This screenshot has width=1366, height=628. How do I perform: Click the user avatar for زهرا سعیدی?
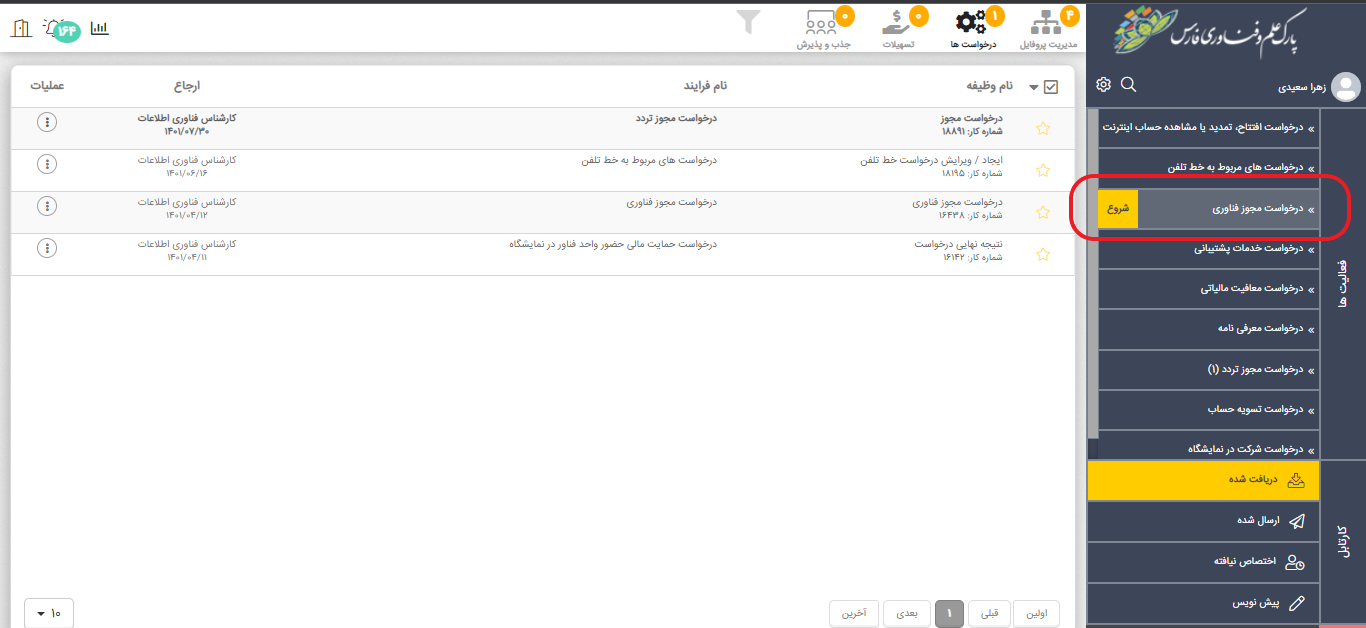1345,87
